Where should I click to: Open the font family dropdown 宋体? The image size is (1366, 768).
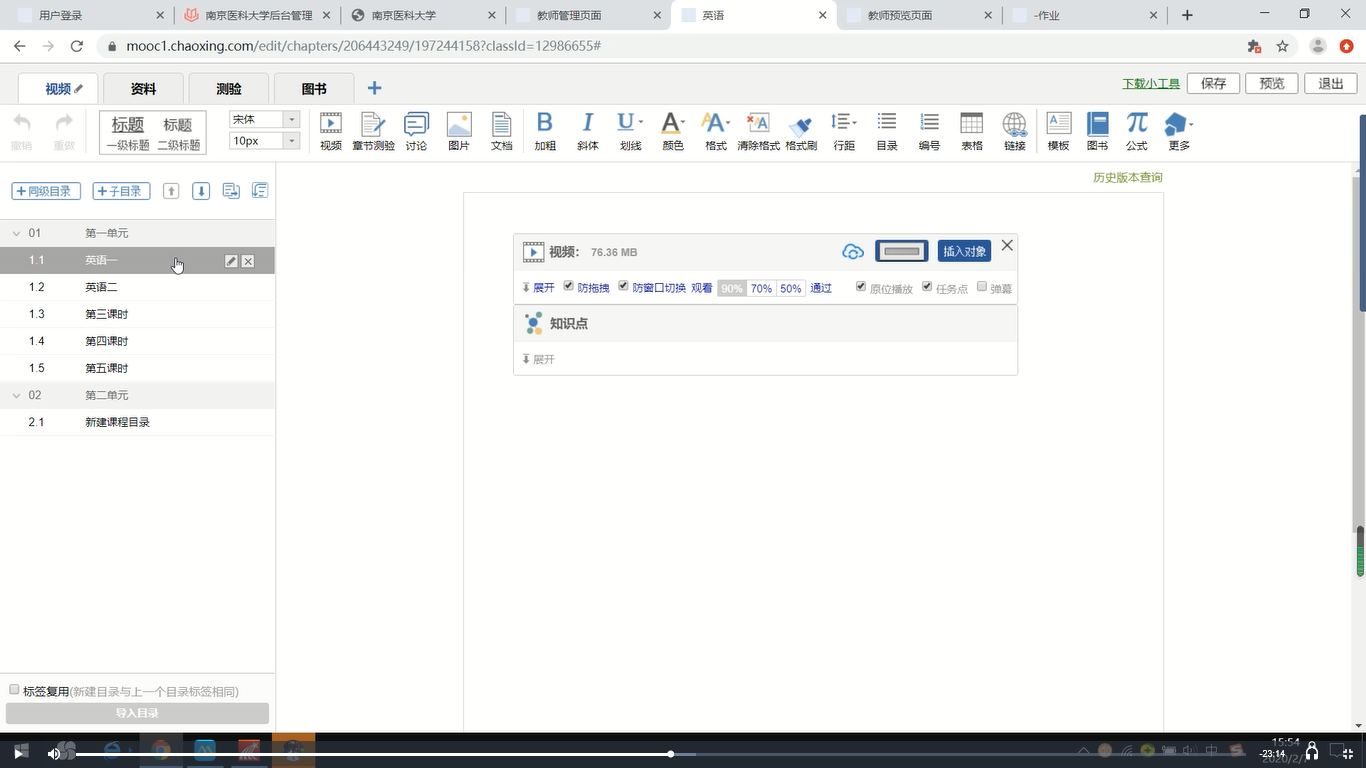tap(264, 119)
